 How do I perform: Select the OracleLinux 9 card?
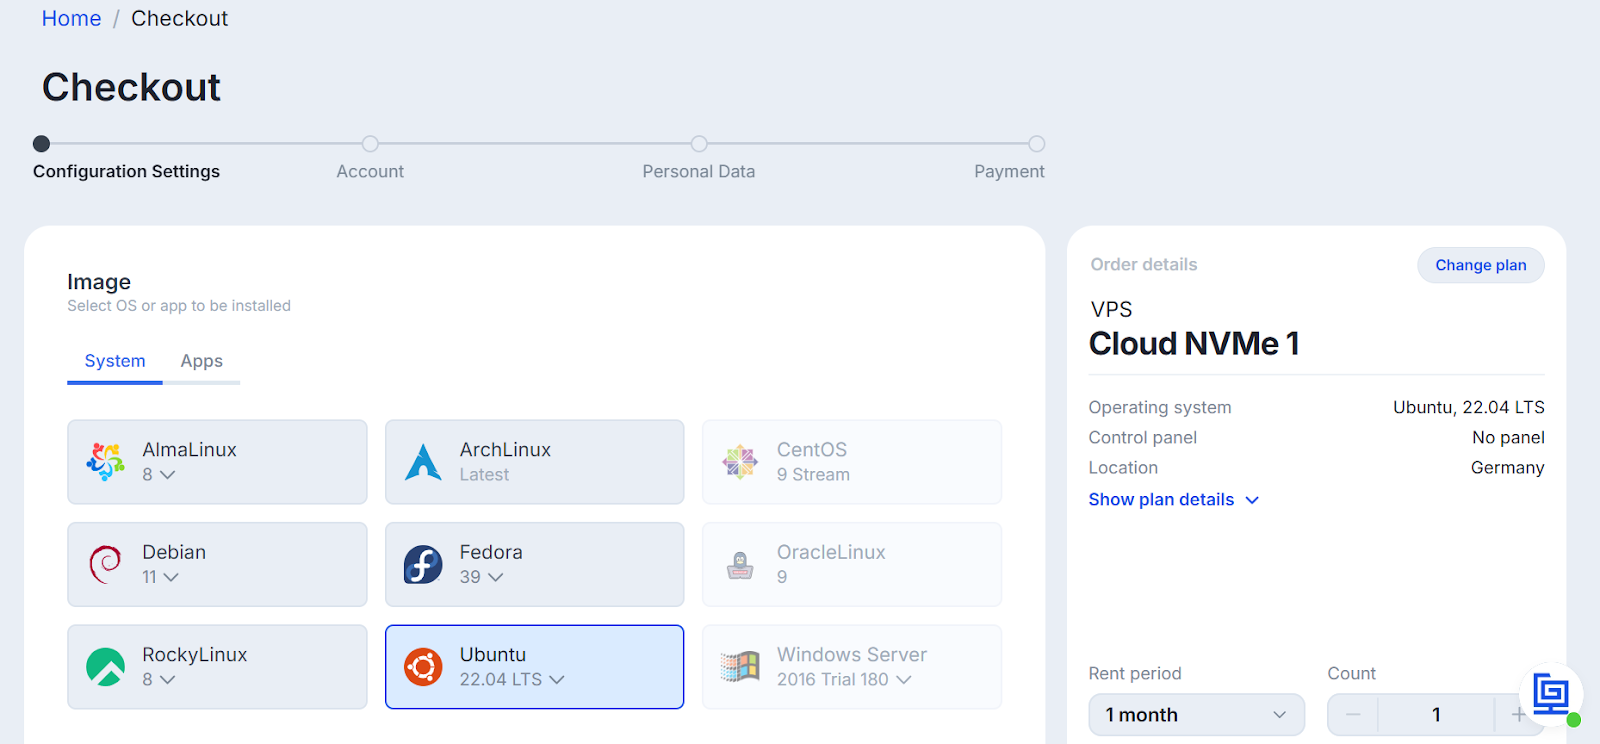coord(852,565)
